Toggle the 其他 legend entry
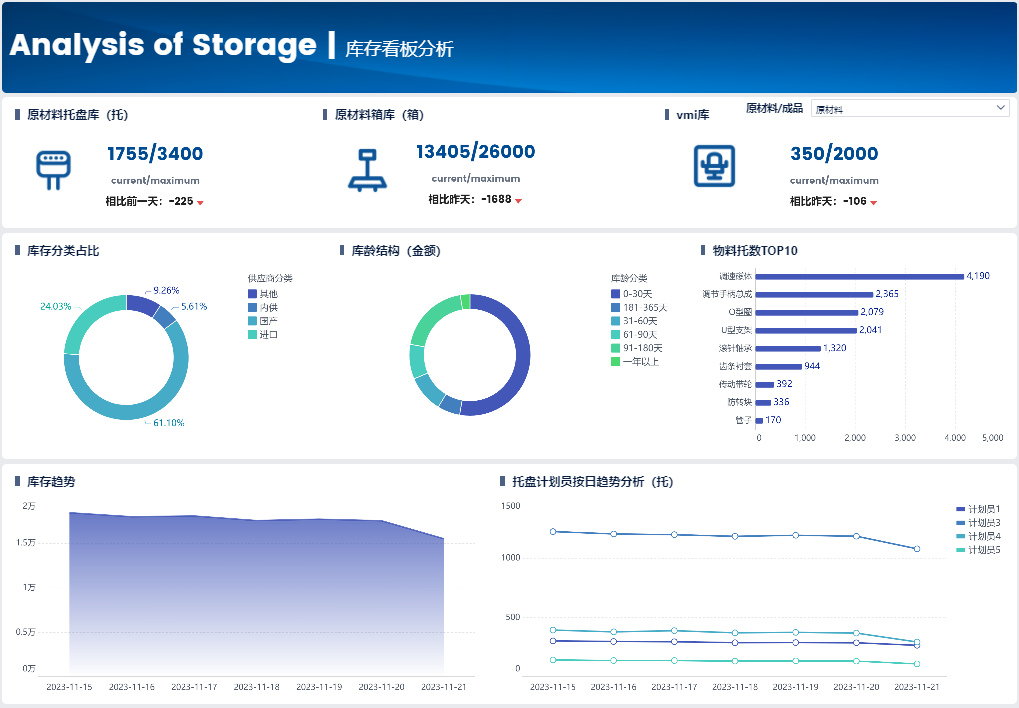Viewport: 1019px width, 708px height. click(263, 294)
